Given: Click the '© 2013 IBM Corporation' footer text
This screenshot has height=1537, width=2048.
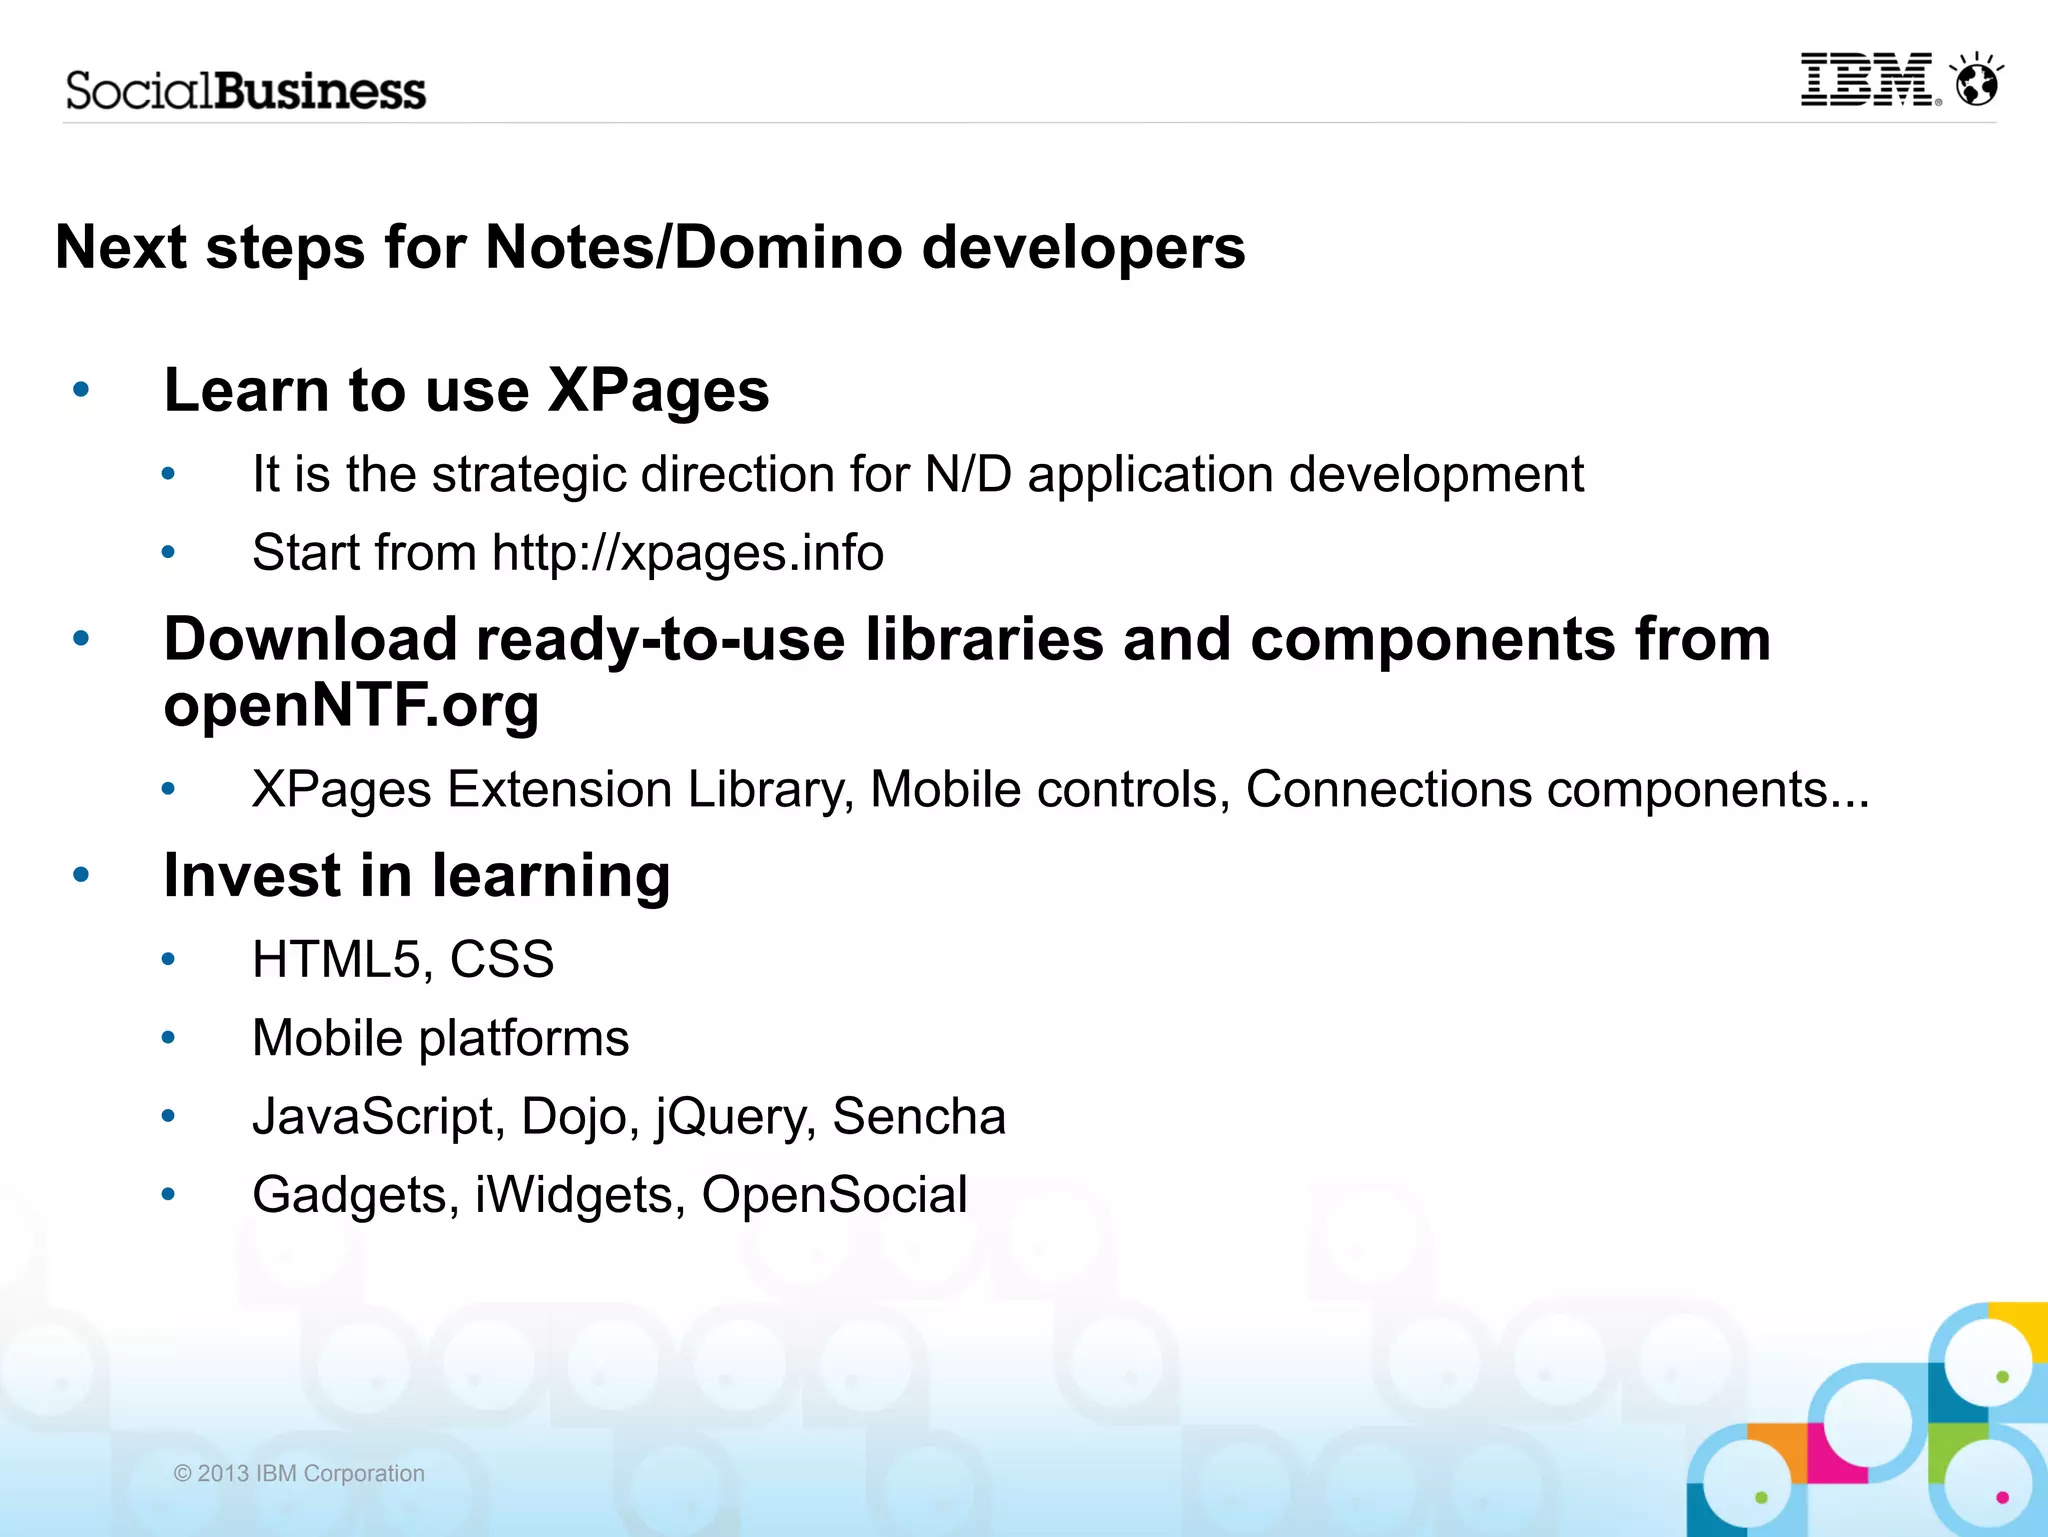Looking at the screenshot, I should (x=299, y=1473).
